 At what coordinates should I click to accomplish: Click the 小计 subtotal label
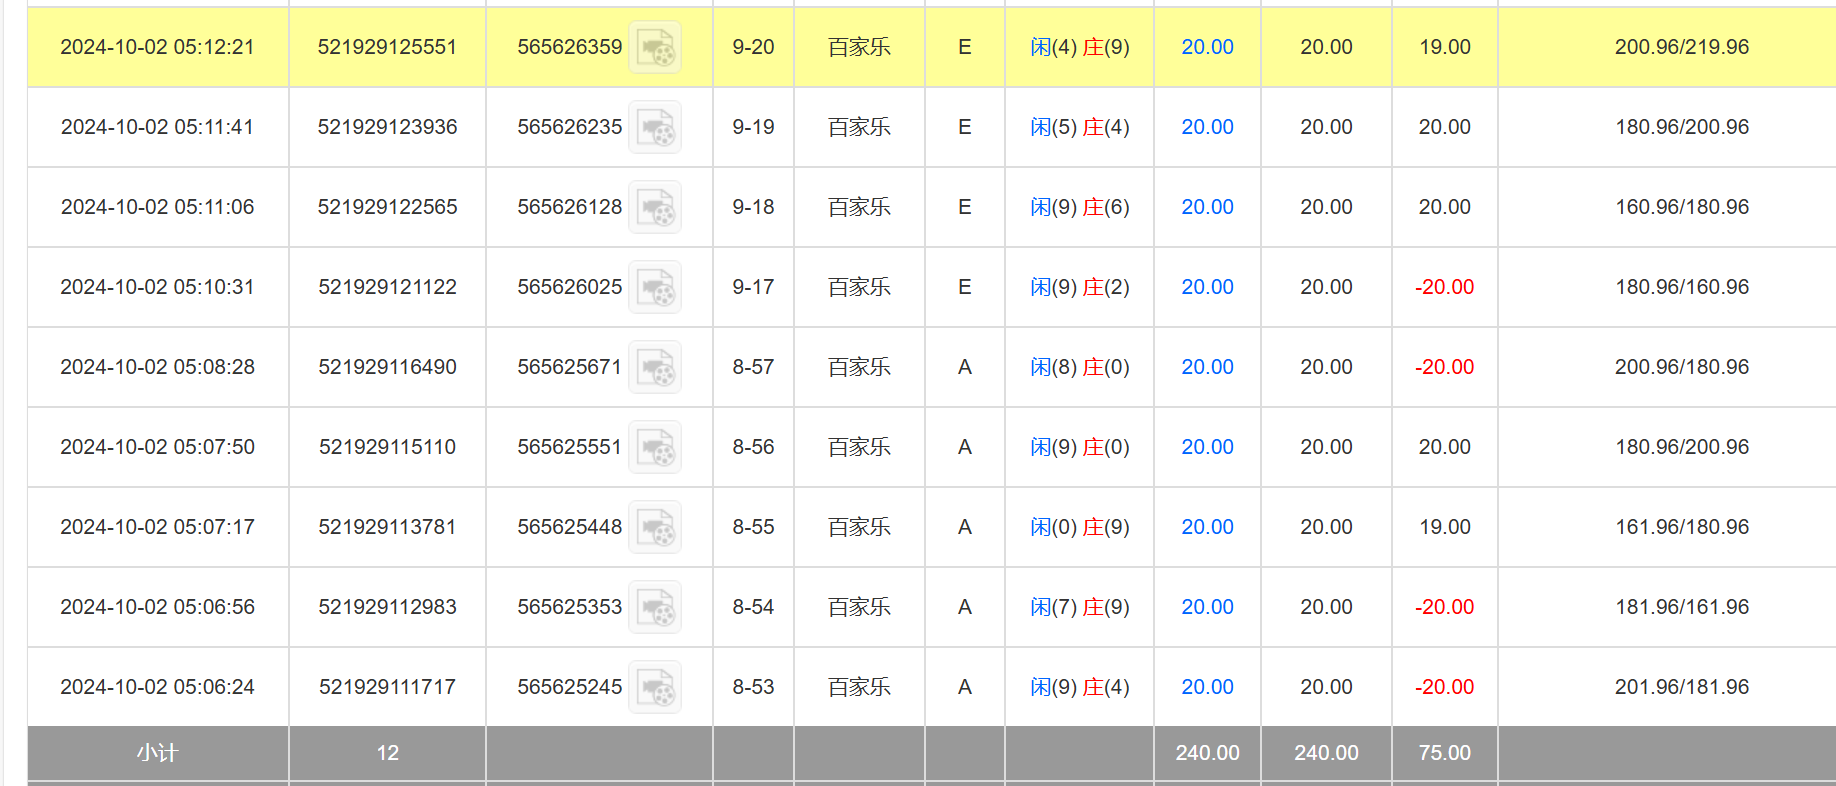pyautogui.click(x=157, y=753)
